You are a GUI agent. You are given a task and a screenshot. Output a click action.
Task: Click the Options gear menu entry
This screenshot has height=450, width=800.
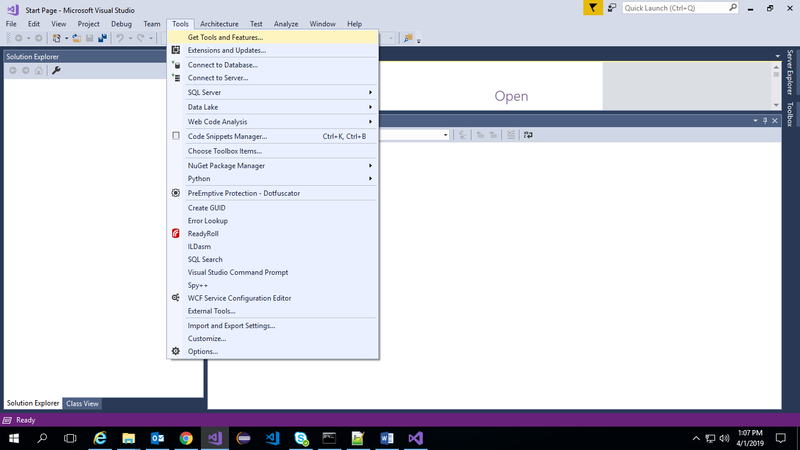pos(202,351)
